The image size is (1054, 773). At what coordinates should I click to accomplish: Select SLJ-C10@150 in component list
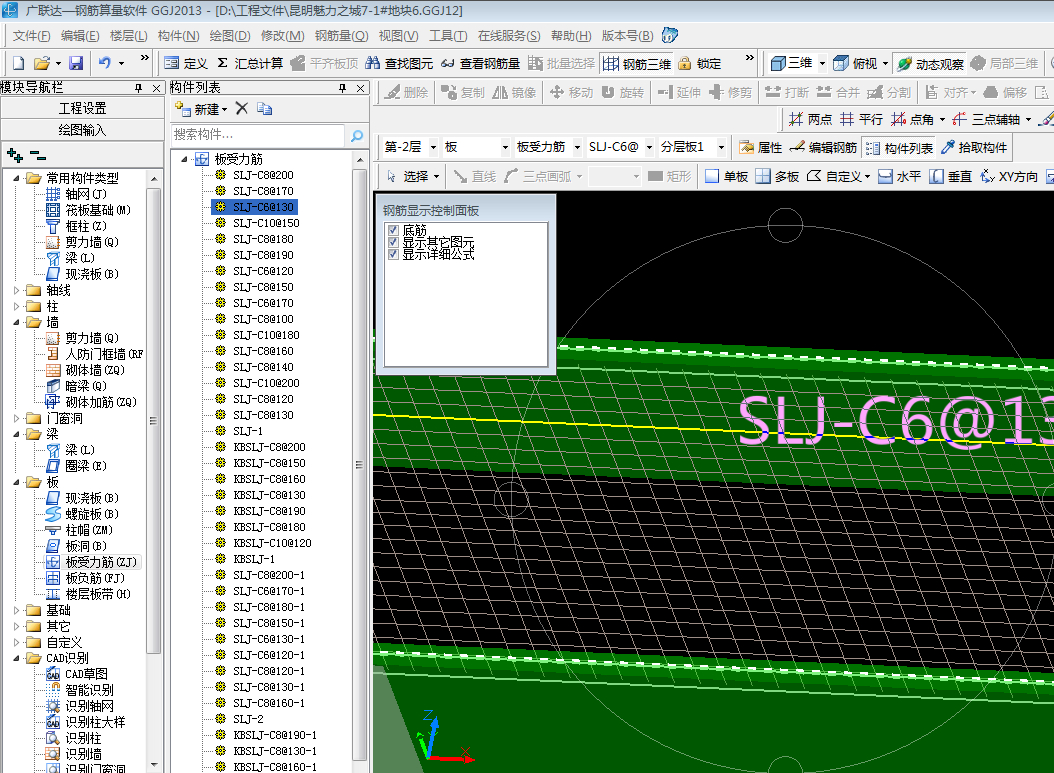[266, 223]
